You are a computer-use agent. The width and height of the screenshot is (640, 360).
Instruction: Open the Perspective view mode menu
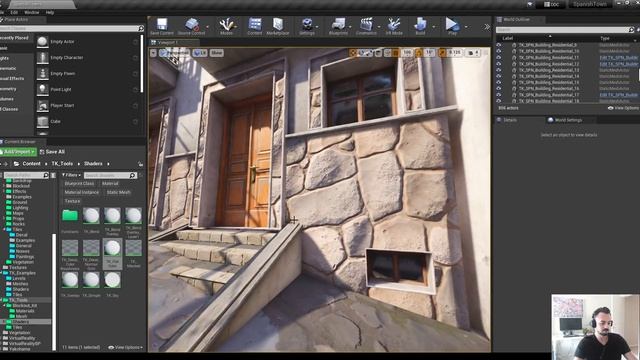point(174,53)
